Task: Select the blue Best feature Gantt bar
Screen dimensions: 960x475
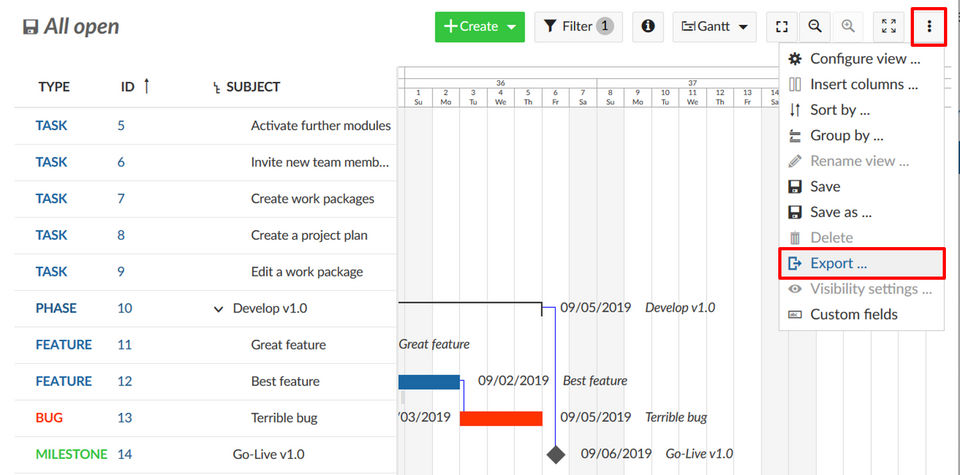Action: (429, 382)
